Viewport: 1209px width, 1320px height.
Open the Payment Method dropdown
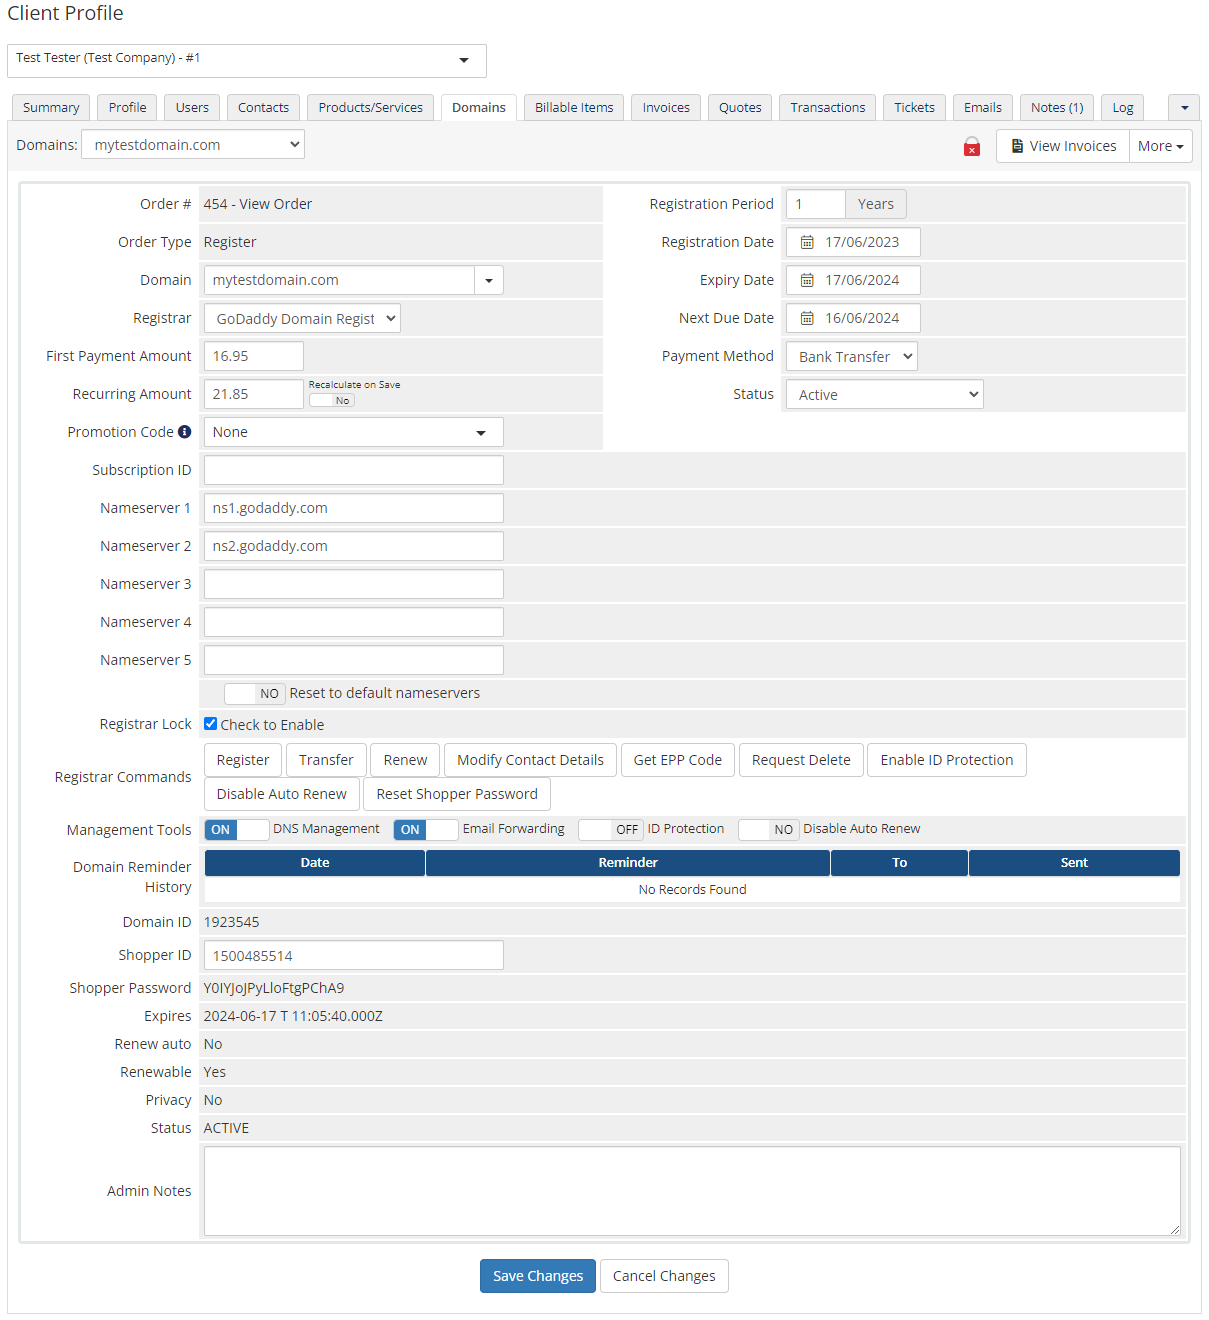pyautogui.click(x=850, y=356)
